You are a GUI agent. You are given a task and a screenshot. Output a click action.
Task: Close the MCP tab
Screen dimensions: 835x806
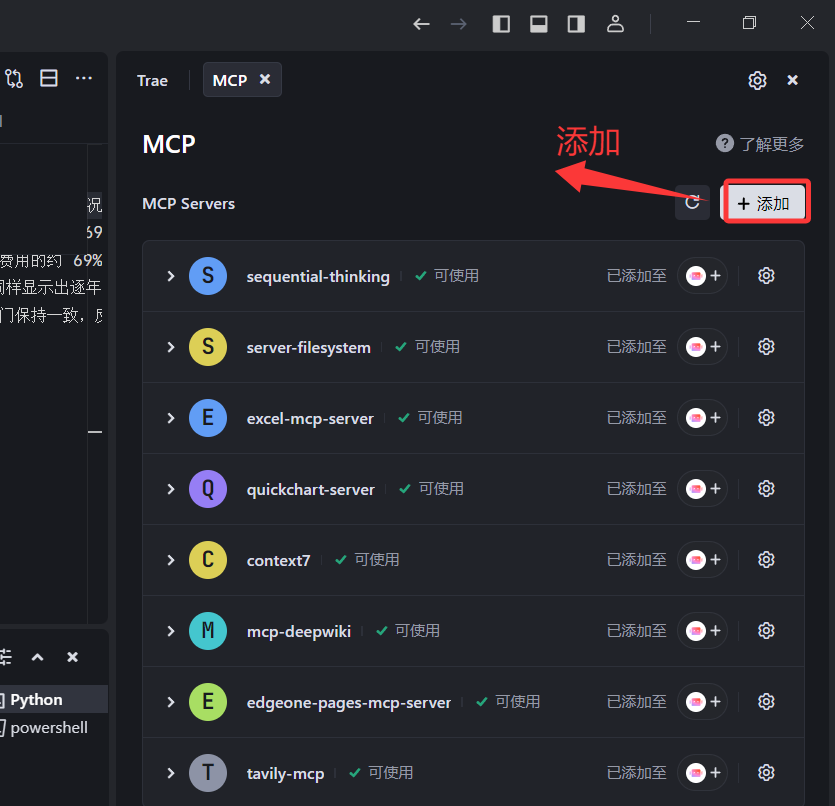(265, 79)
